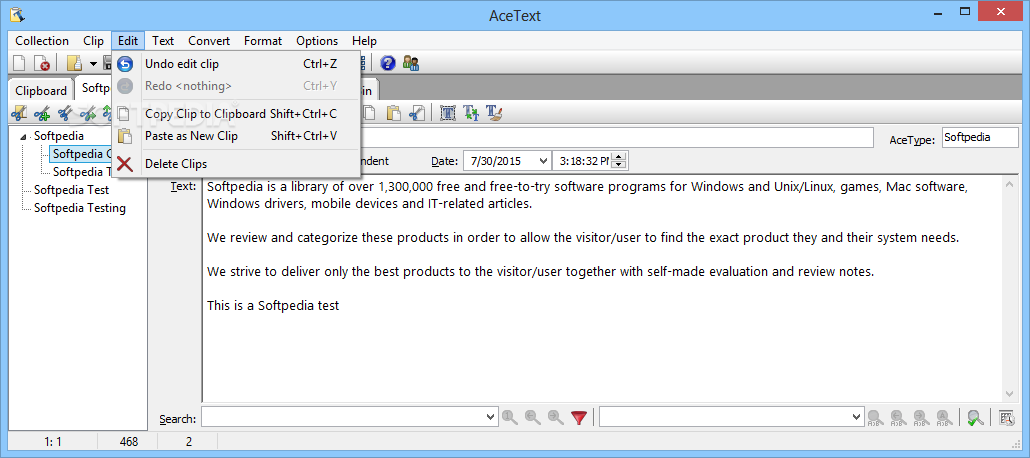Click the Close Collection icon with red X
Viewport: 1030px width, 458px height.
click(41, 63)
